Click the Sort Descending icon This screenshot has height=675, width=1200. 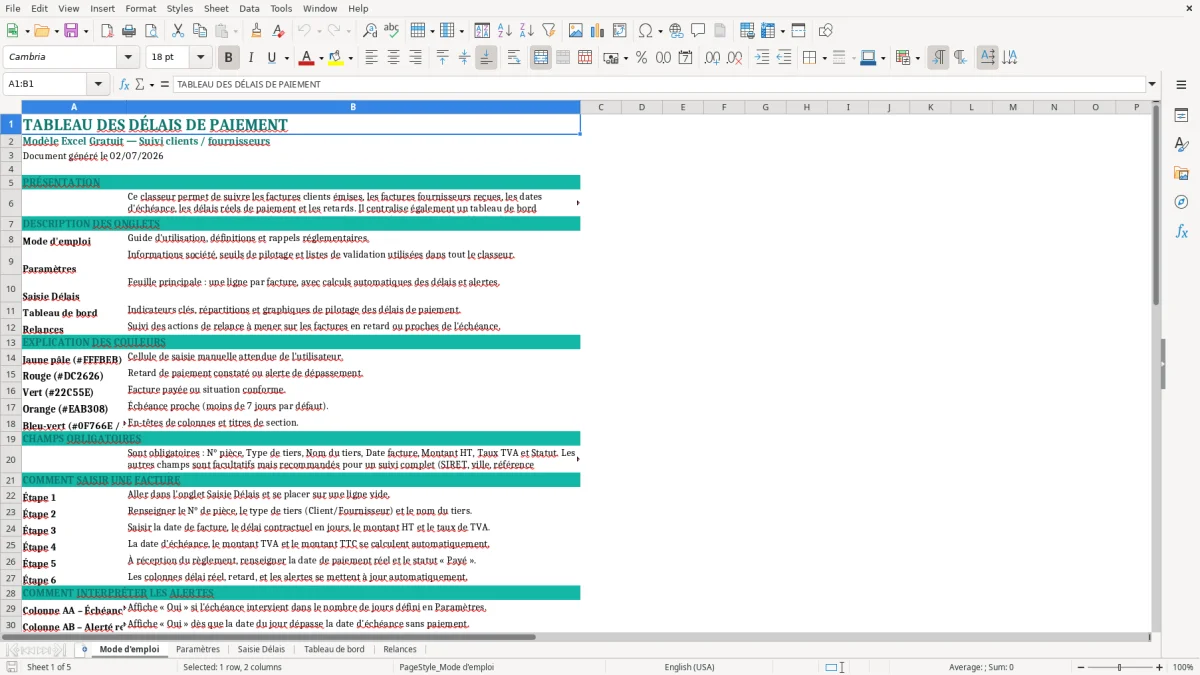click(x=526, y=31)
